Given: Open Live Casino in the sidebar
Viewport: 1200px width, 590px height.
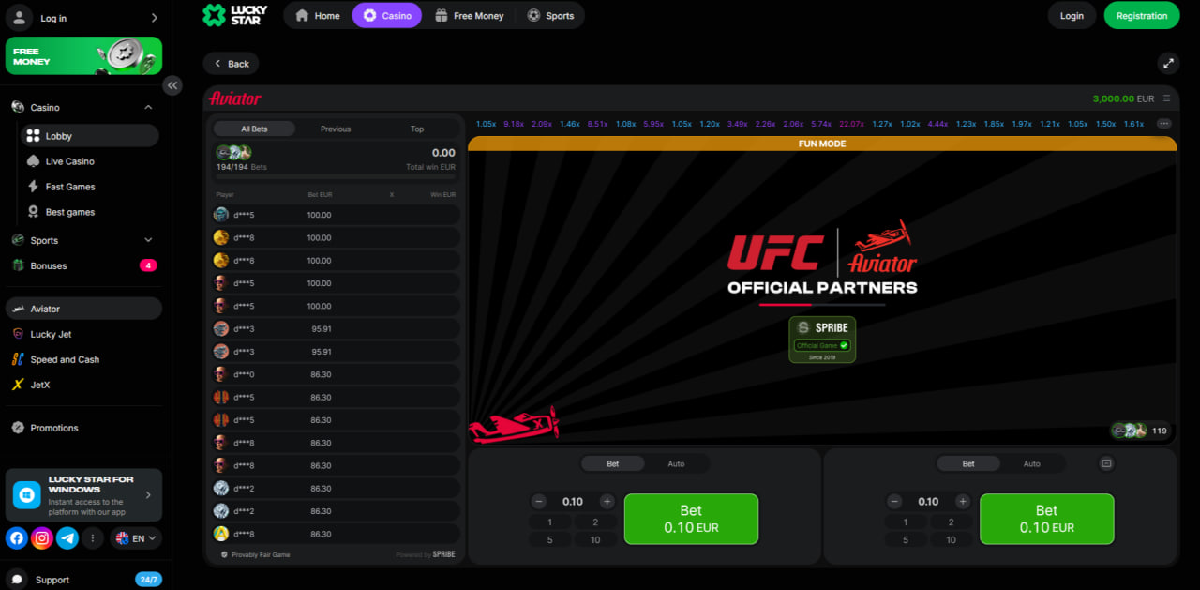Looking at the screenshot, I should point(70,161).
